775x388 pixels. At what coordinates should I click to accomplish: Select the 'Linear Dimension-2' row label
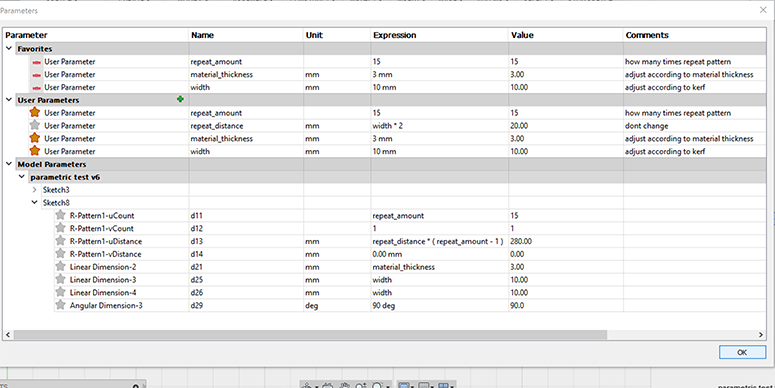click(103, 267)
